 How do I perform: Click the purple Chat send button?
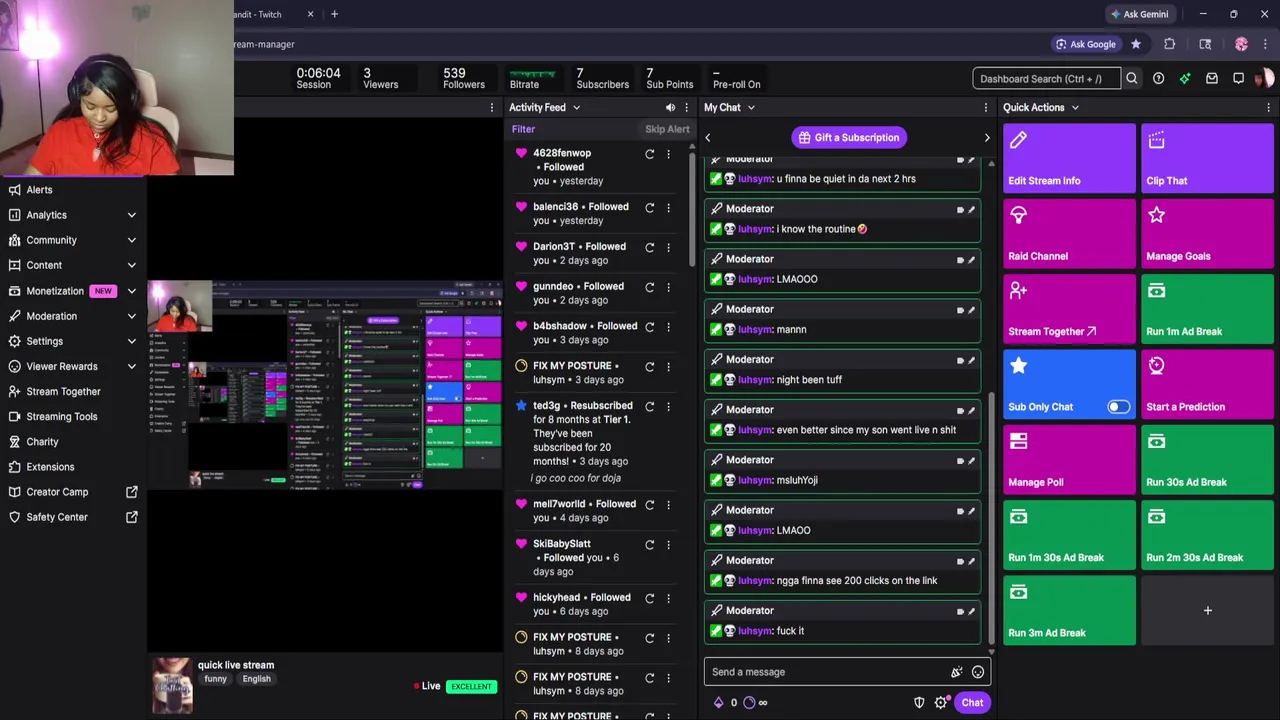tap(972, 702)
